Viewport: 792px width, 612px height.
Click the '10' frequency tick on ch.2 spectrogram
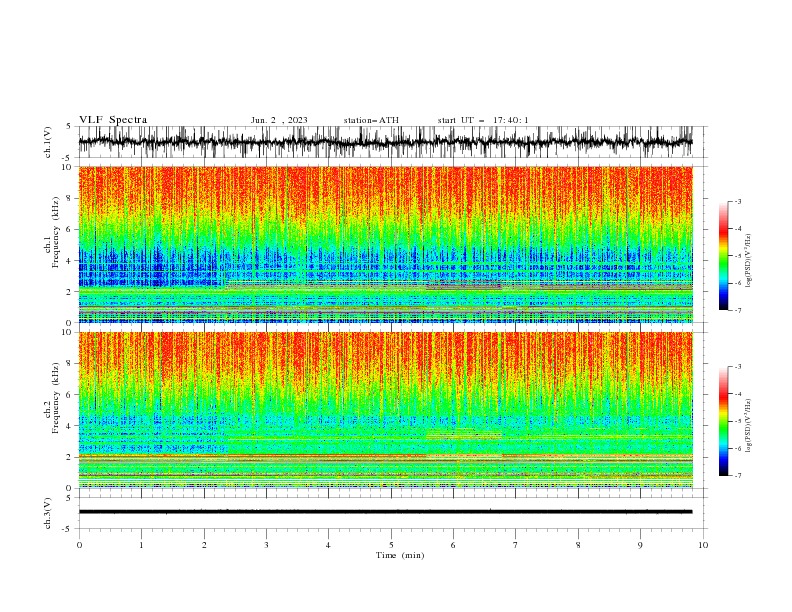69,332
